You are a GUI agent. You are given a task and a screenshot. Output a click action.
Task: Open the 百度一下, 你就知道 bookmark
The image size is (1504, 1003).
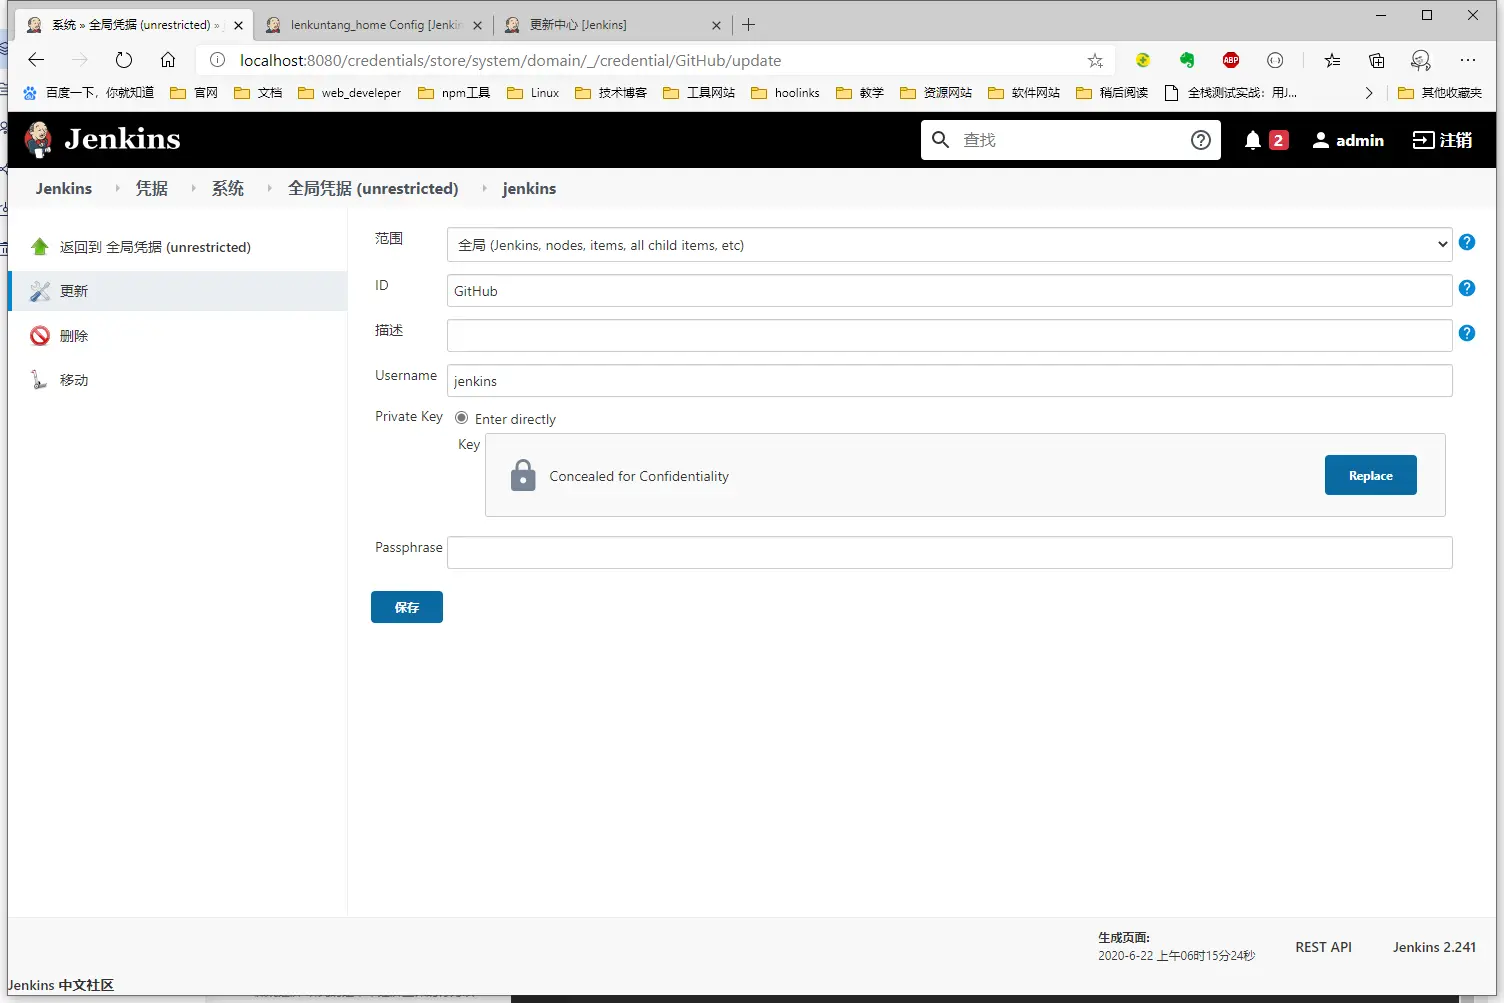[88, 93]
